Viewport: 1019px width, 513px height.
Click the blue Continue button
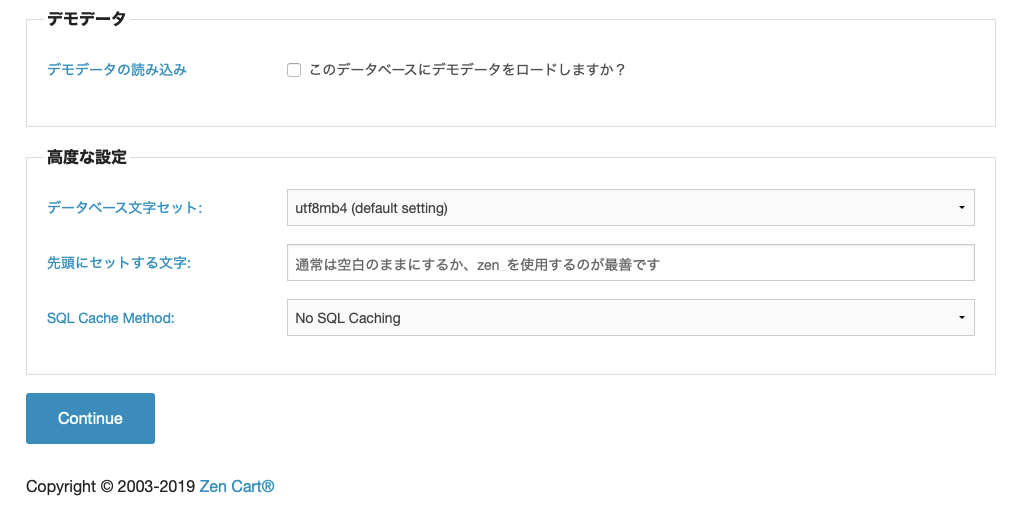[x=90, y=418]
